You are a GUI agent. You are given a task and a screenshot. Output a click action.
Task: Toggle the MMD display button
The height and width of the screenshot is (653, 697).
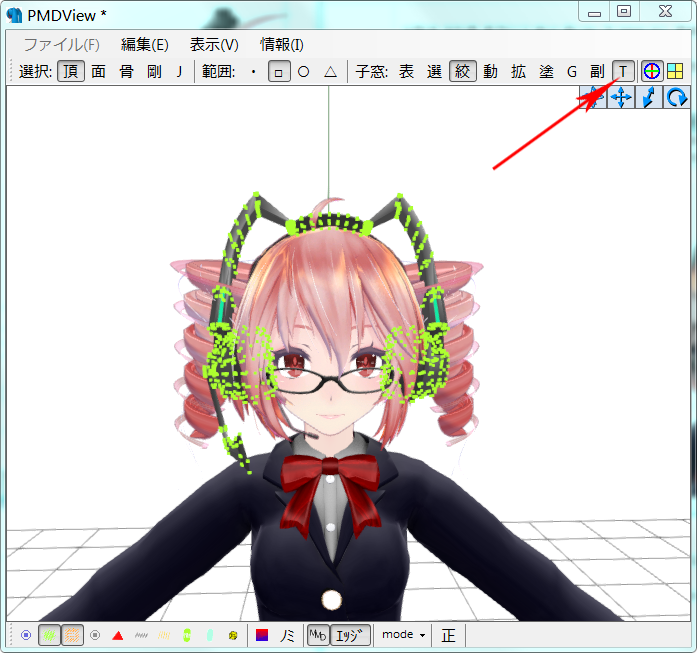(x=318, y=635)
